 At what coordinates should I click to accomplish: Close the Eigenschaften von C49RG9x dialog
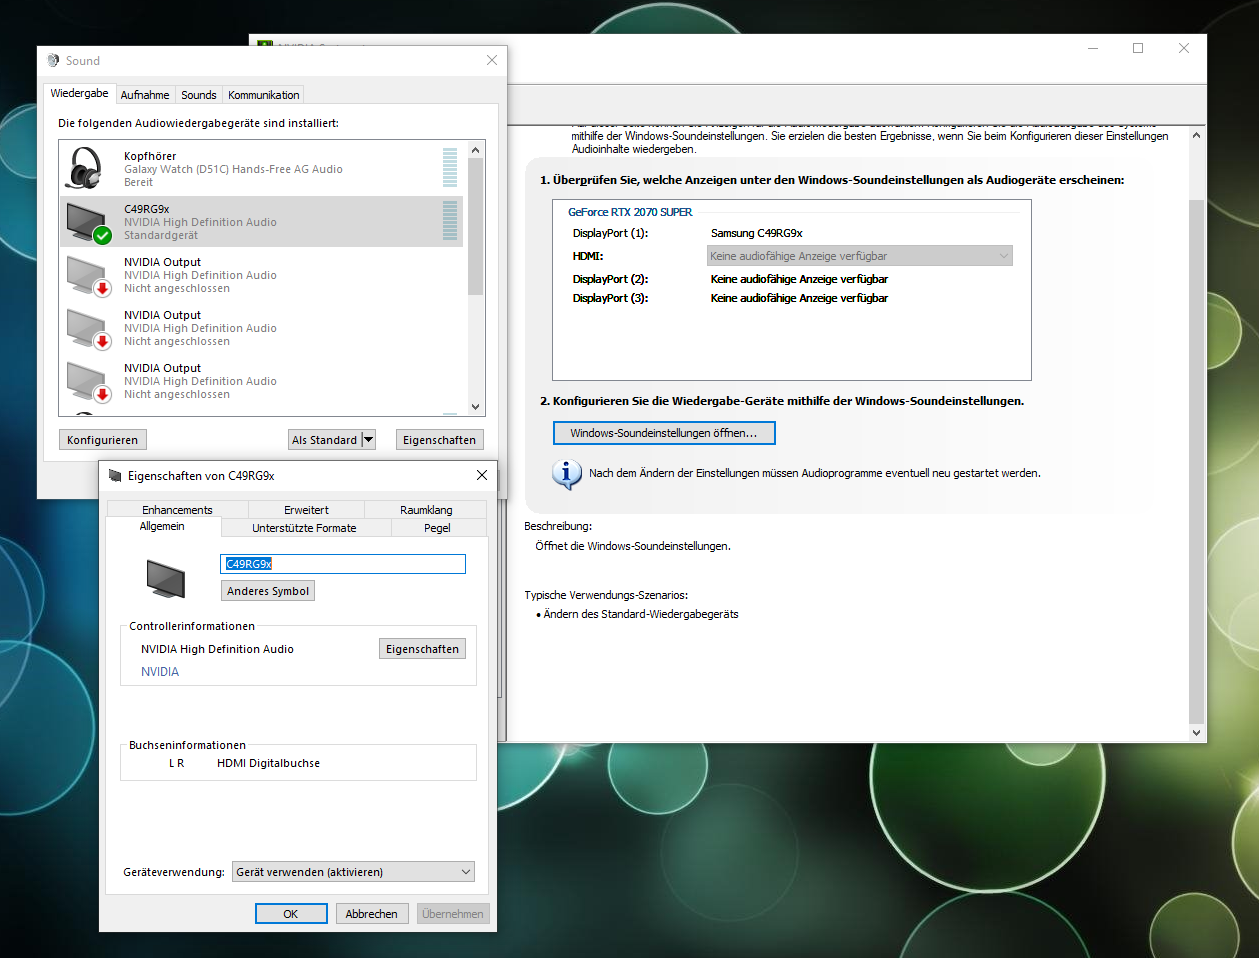[x=482, y=475]
